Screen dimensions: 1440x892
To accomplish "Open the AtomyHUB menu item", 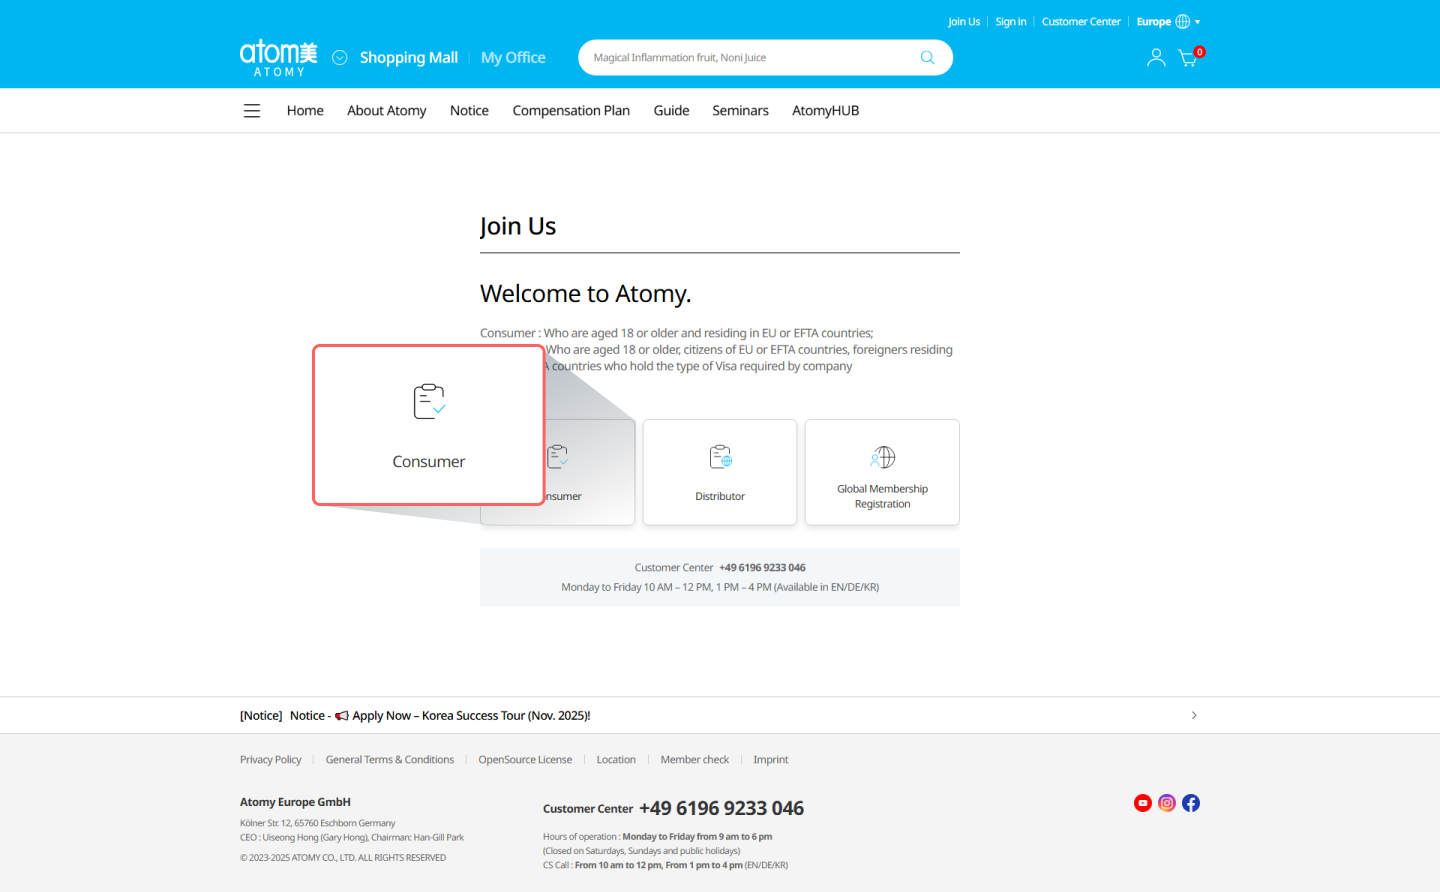I will pos(826,111).
